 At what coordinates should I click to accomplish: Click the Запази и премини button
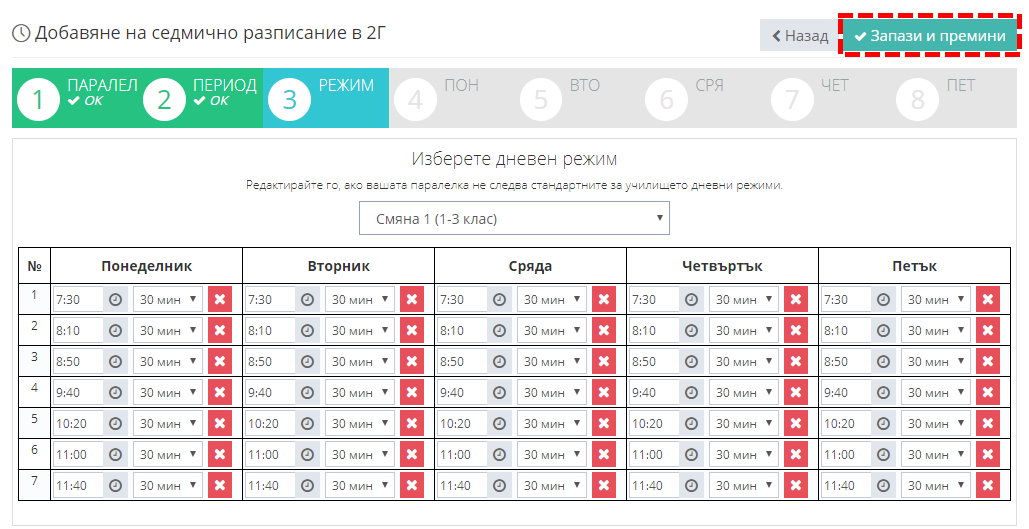(929, 35)
